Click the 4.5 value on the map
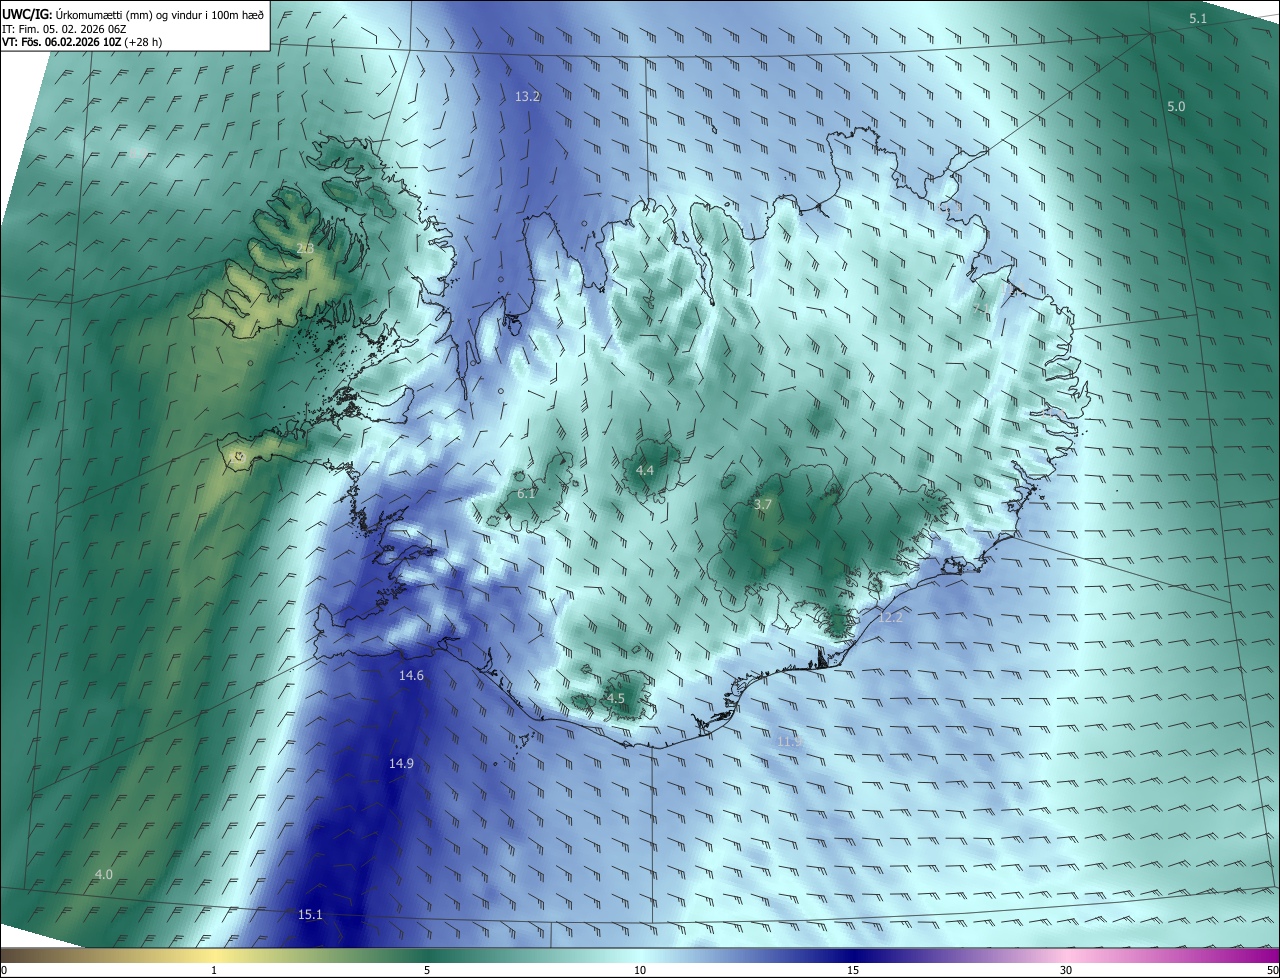 tap(616, 698)
